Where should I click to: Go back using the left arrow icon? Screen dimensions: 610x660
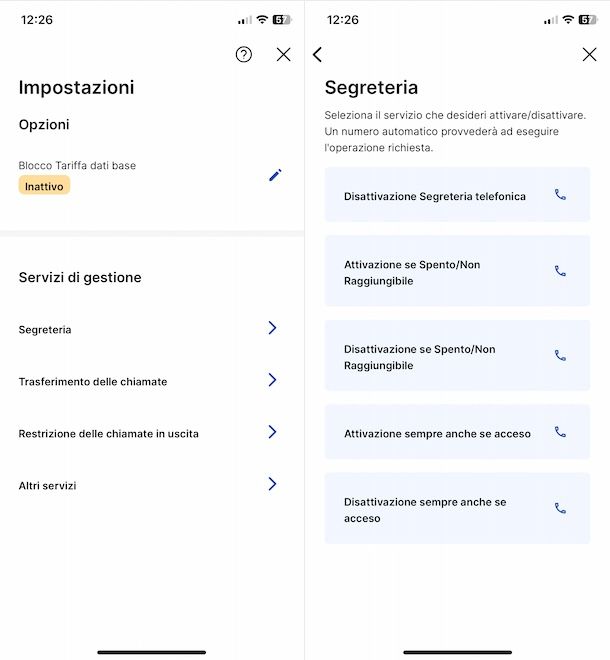[318, 55]
